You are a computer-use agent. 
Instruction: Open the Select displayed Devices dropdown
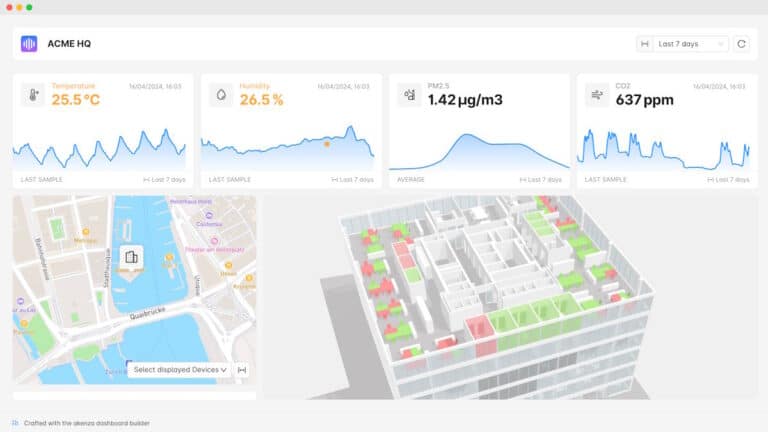tap(180, 370)
